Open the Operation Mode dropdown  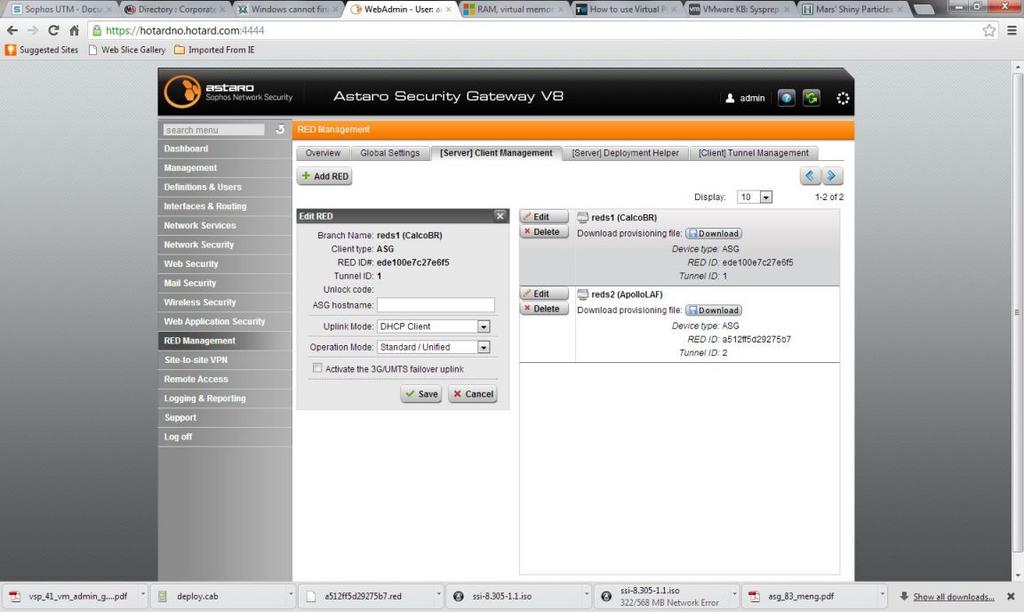point(483,347)
